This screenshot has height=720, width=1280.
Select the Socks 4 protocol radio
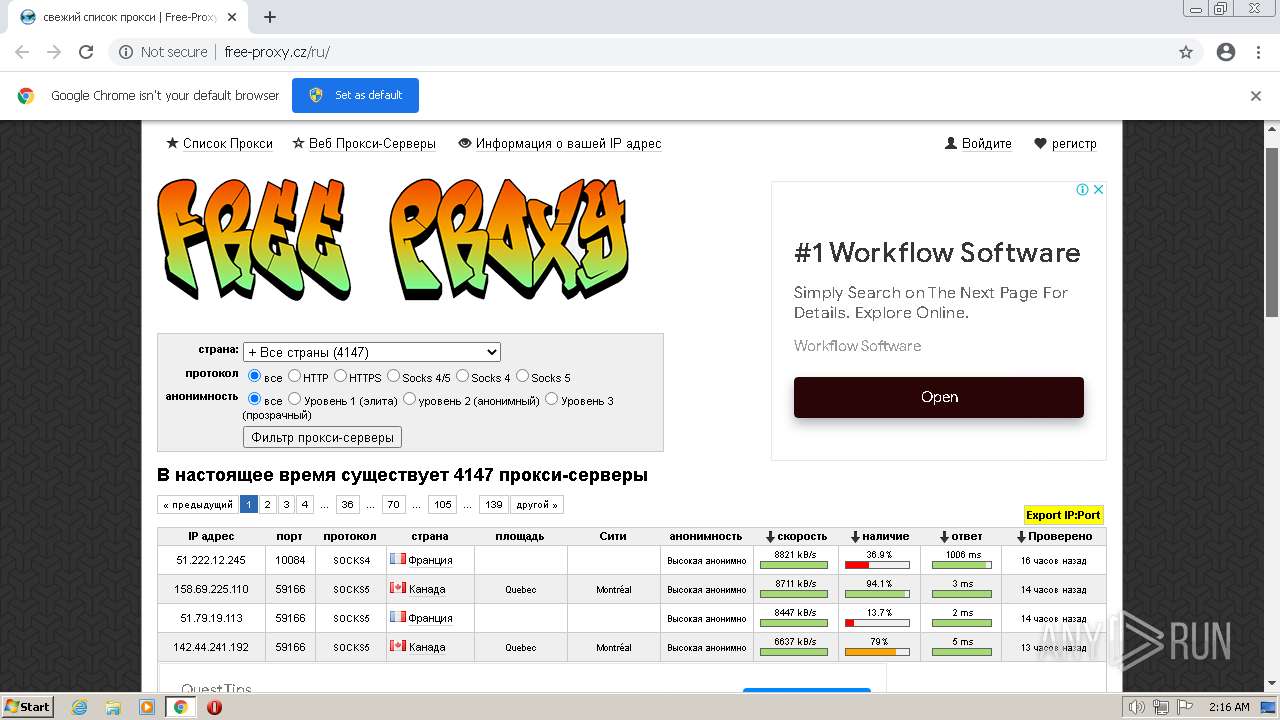(x=462, y=377)
